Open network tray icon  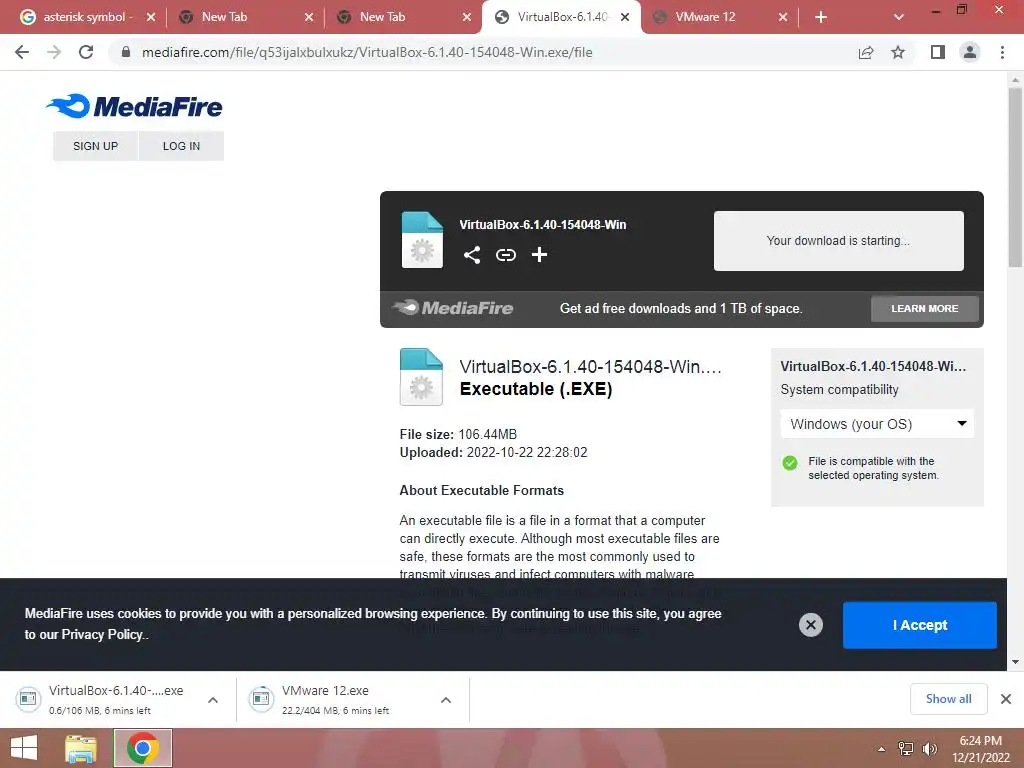point(906,749)
